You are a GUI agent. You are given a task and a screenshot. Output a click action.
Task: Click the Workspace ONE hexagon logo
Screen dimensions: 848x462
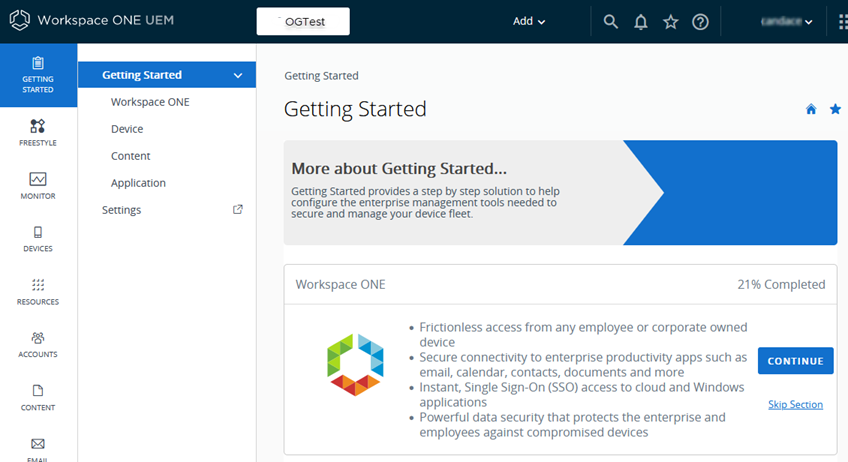[x=355, y=365]
